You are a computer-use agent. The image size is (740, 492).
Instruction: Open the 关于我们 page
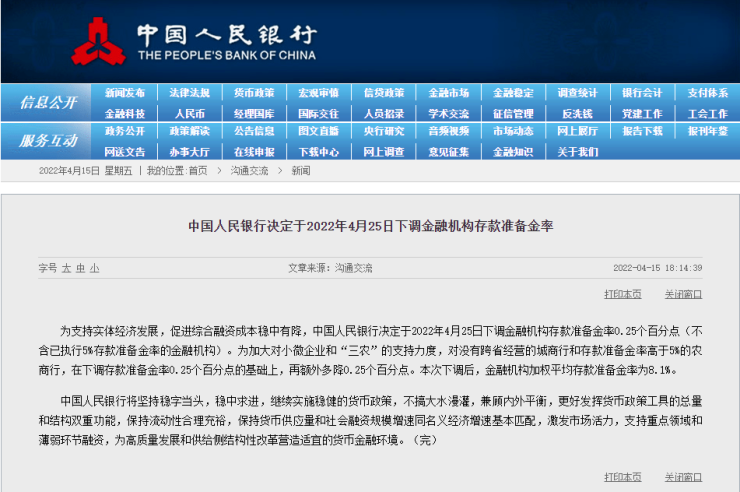[577, 152]
